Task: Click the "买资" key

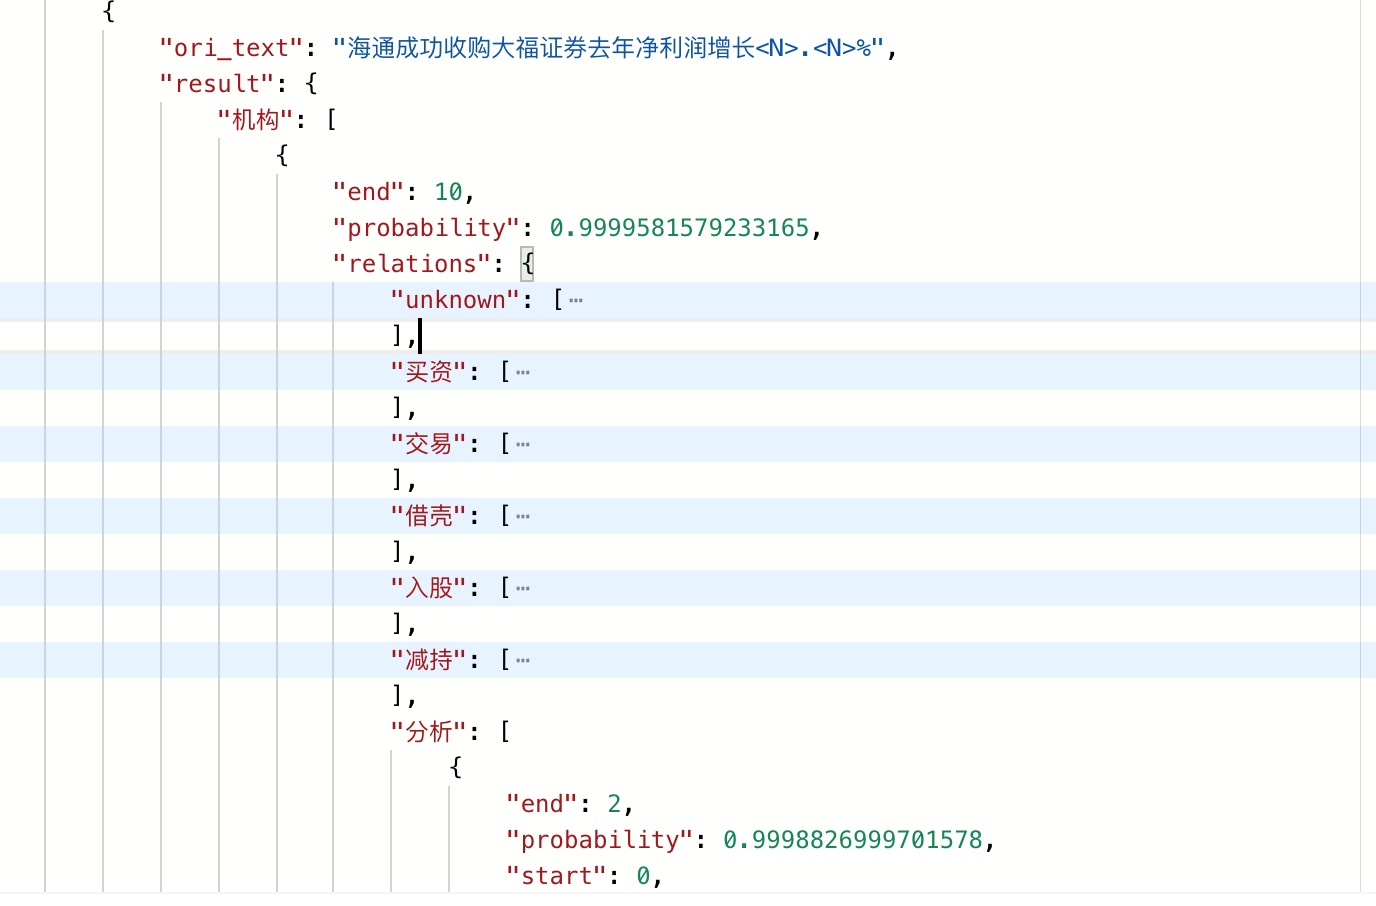Action: tap(428, 372)
